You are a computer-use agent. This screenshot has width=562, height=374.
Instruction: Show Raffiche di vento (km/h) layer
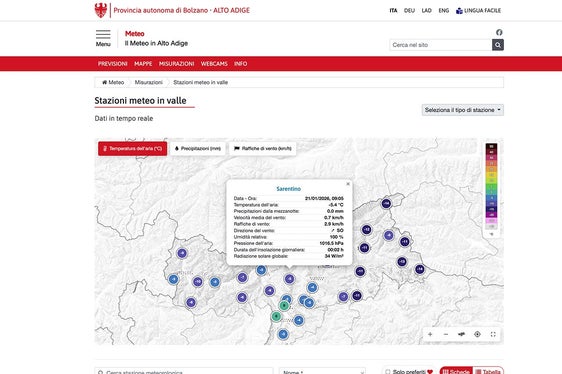[x=263, y=148]
